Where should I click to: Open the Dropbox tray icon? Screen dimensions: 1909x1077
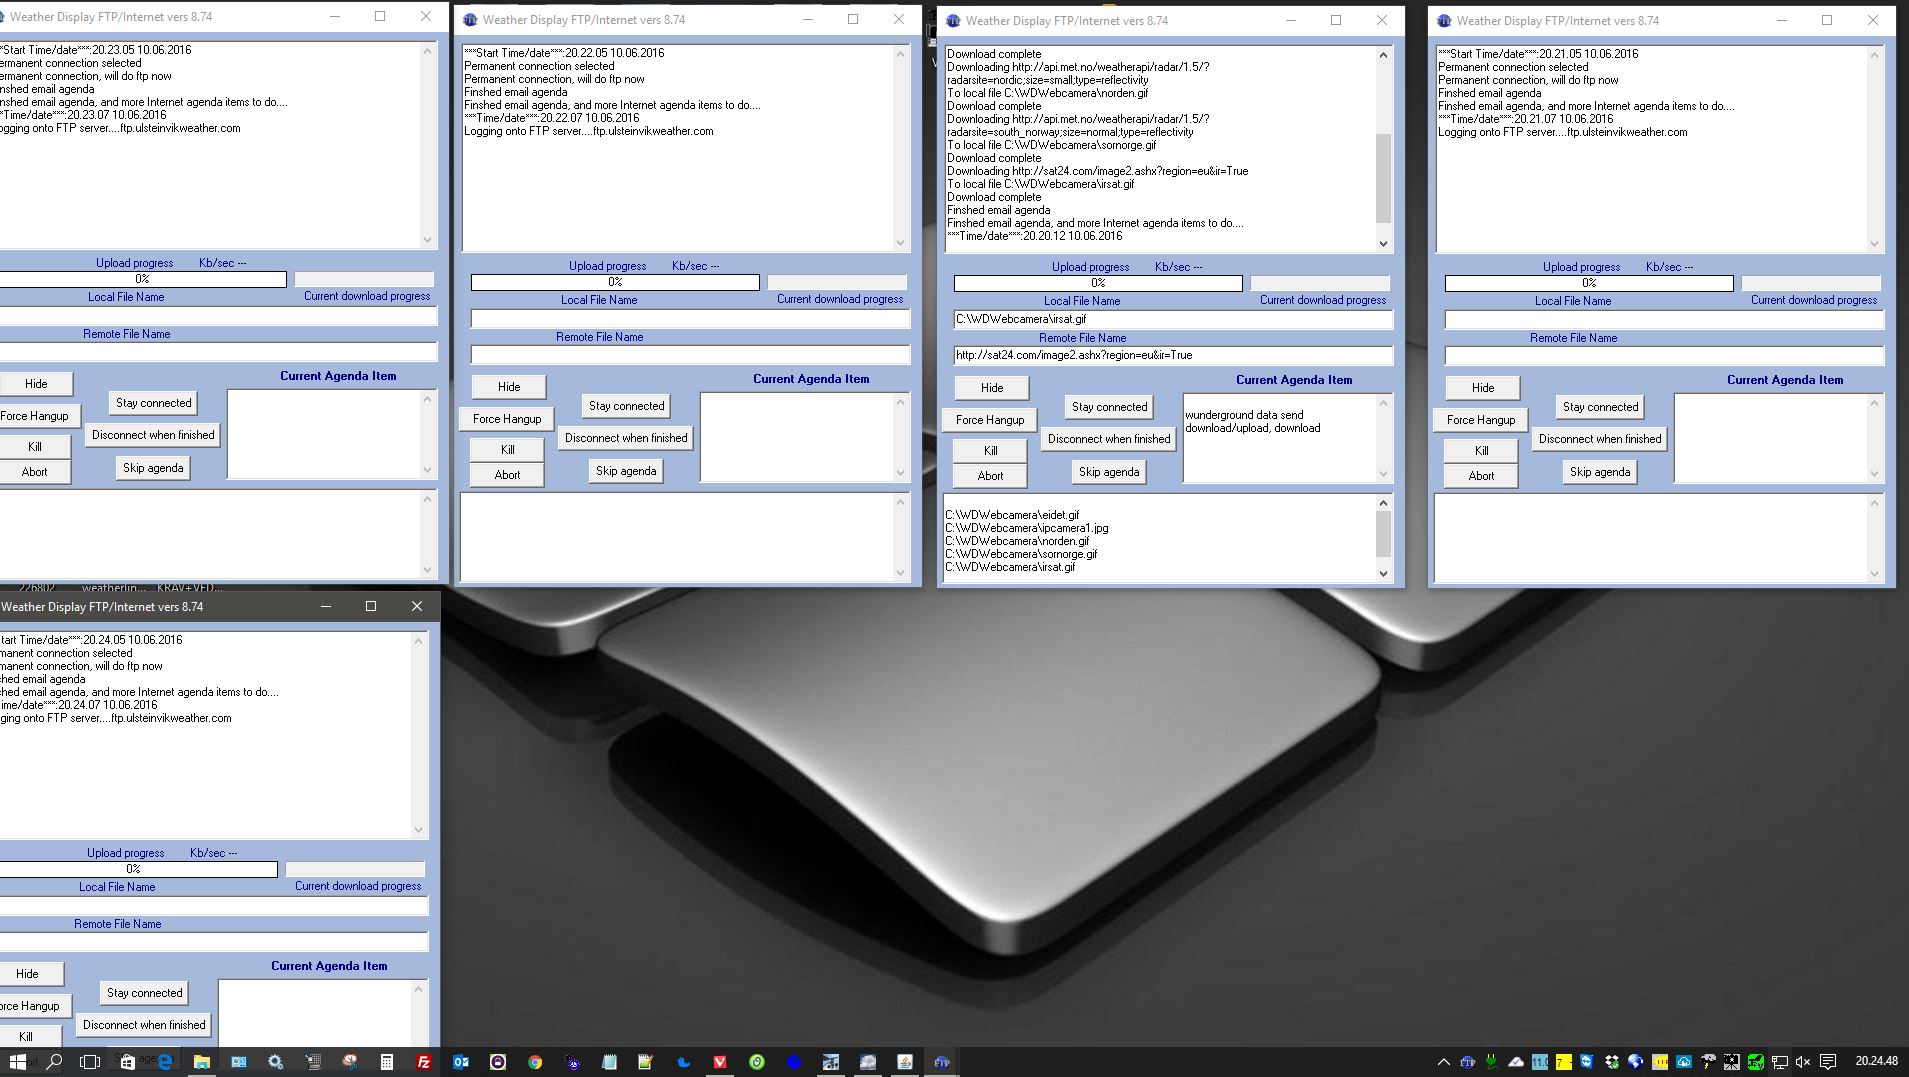(1612, 1062)
